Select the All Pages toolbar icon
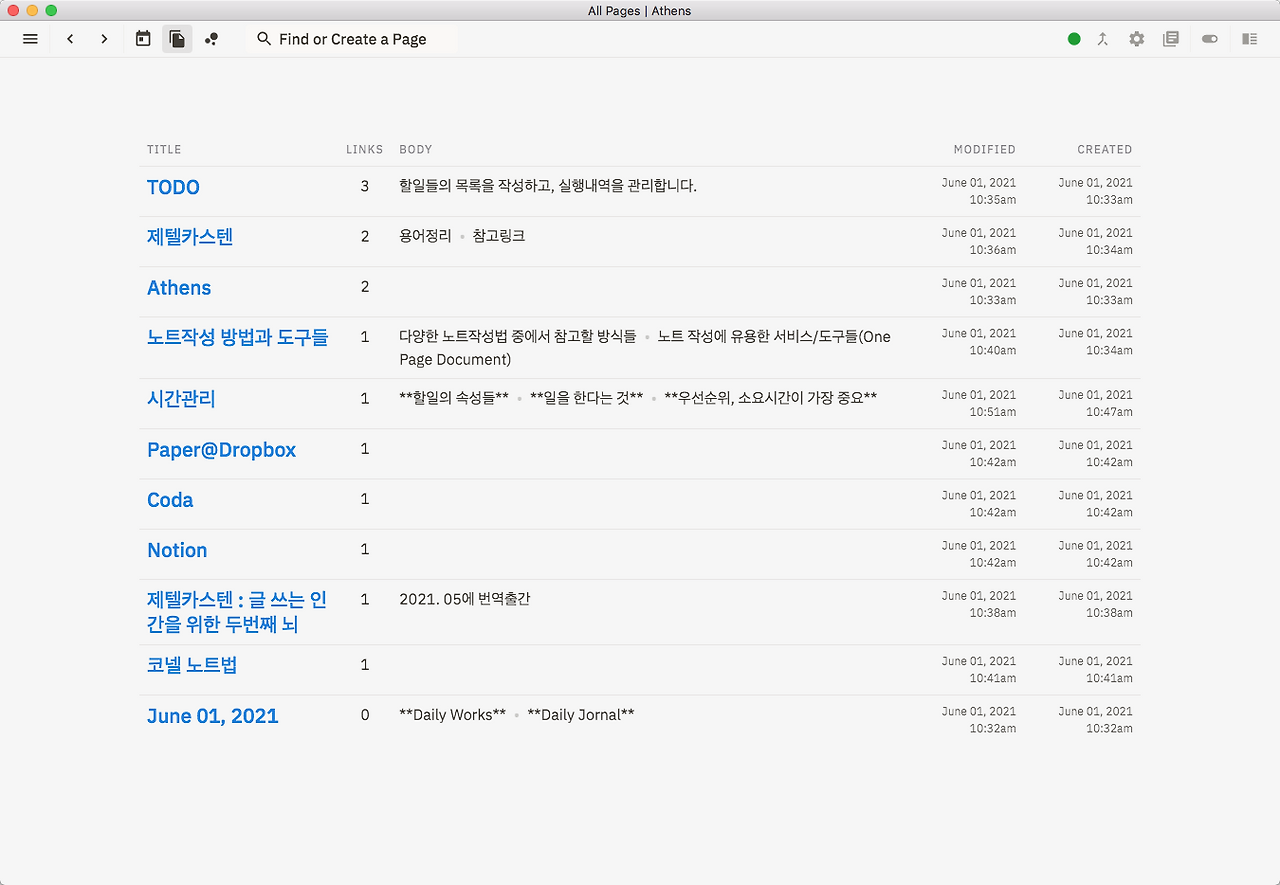 [x=177, y=39]
